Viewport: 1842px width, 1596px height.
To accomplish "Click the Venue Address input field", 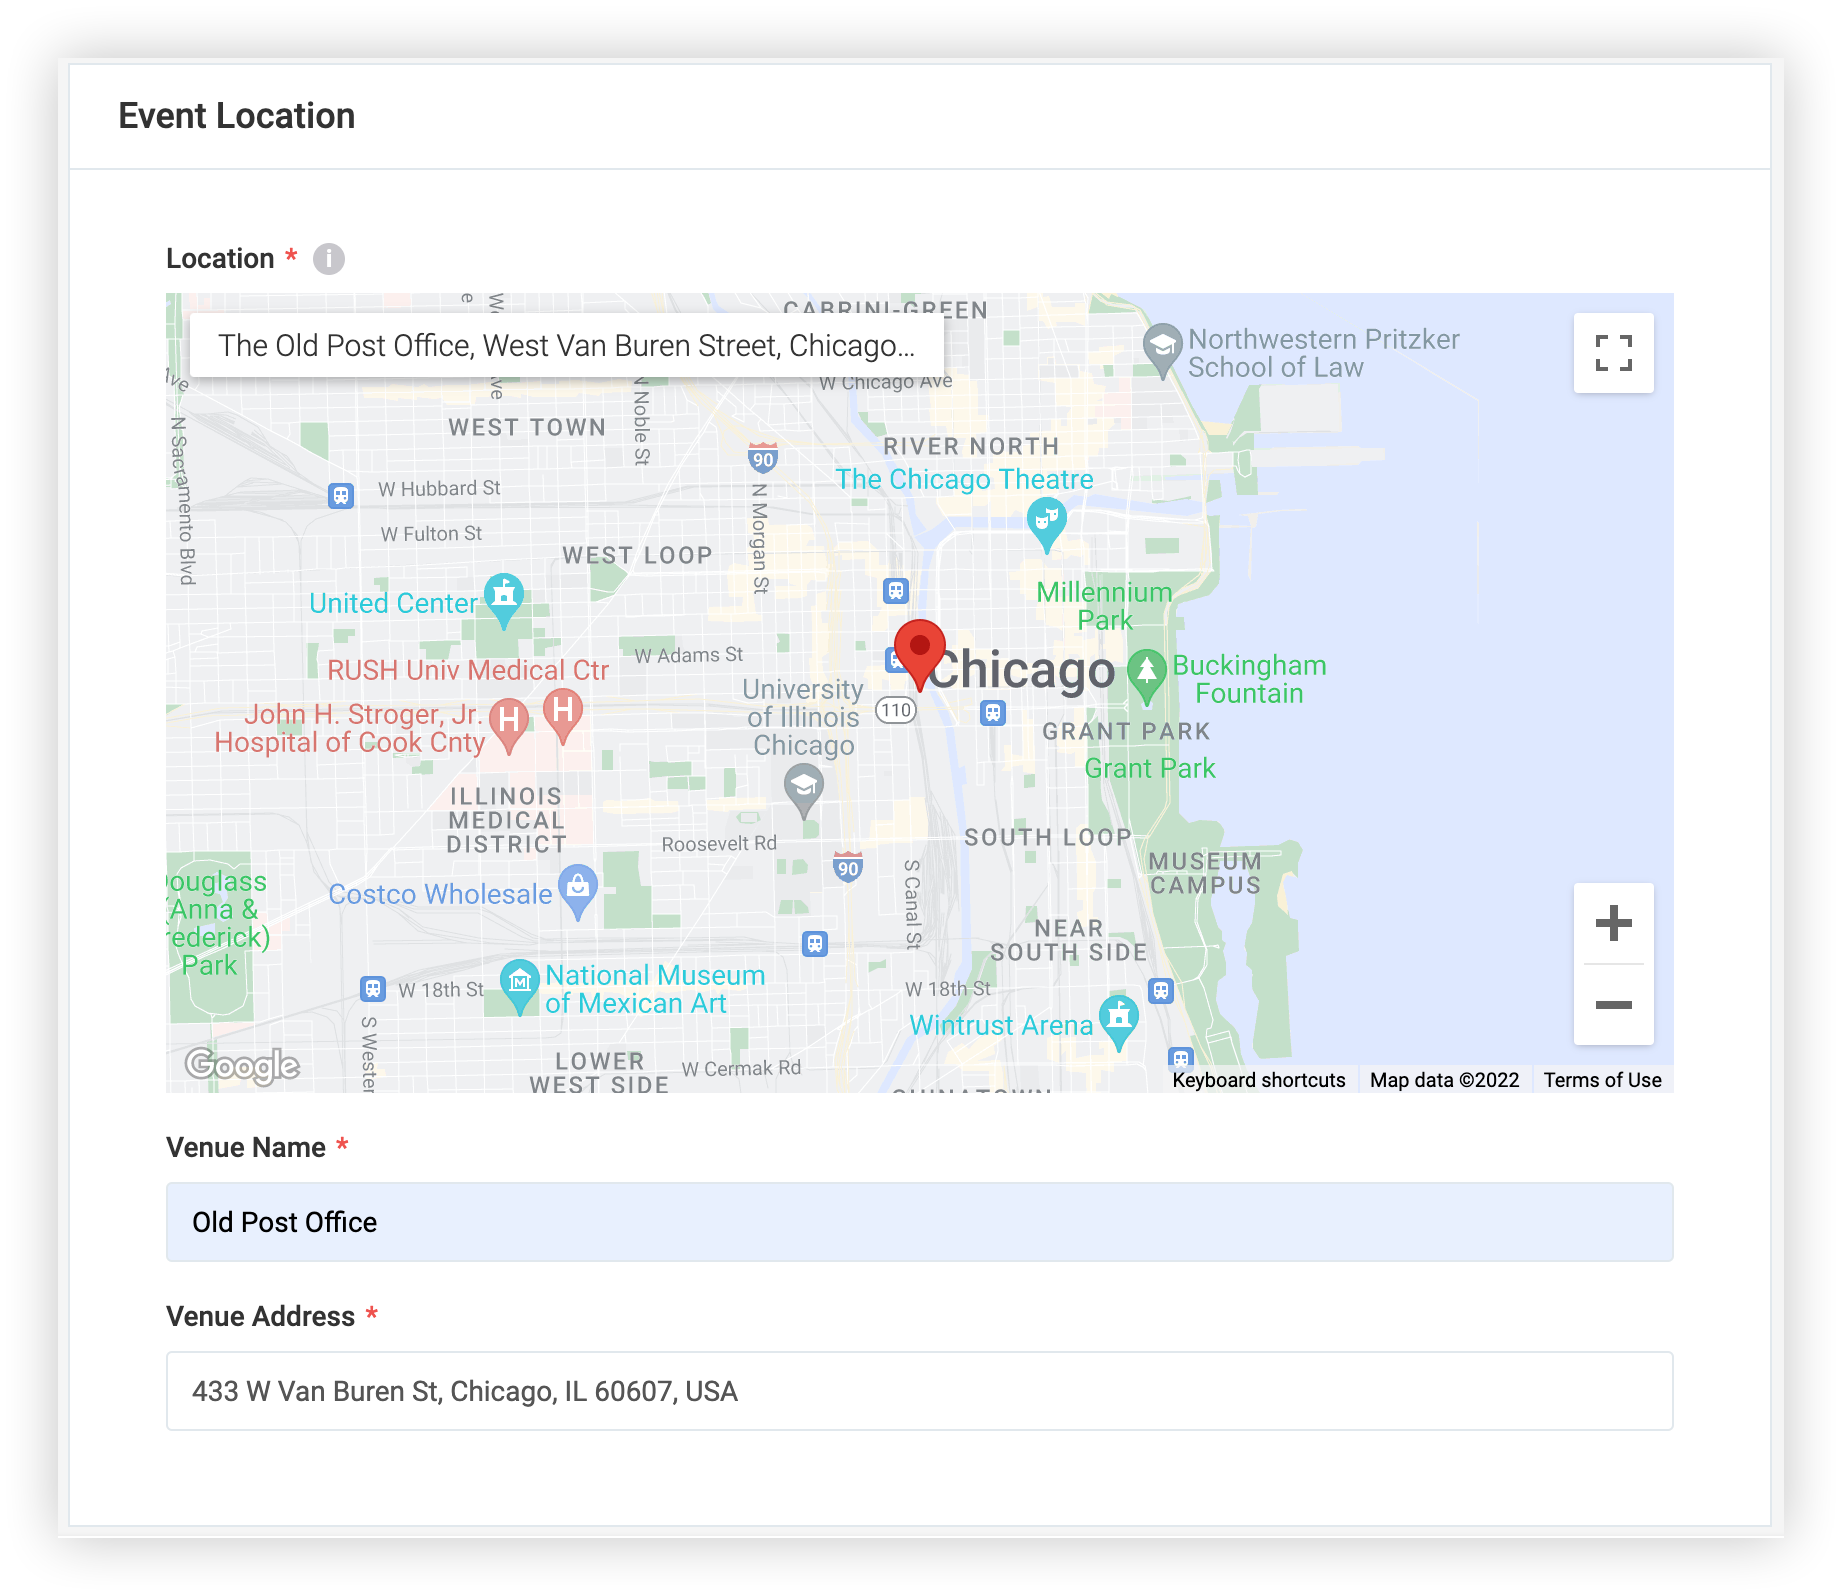I will [x=919, y=1391].
